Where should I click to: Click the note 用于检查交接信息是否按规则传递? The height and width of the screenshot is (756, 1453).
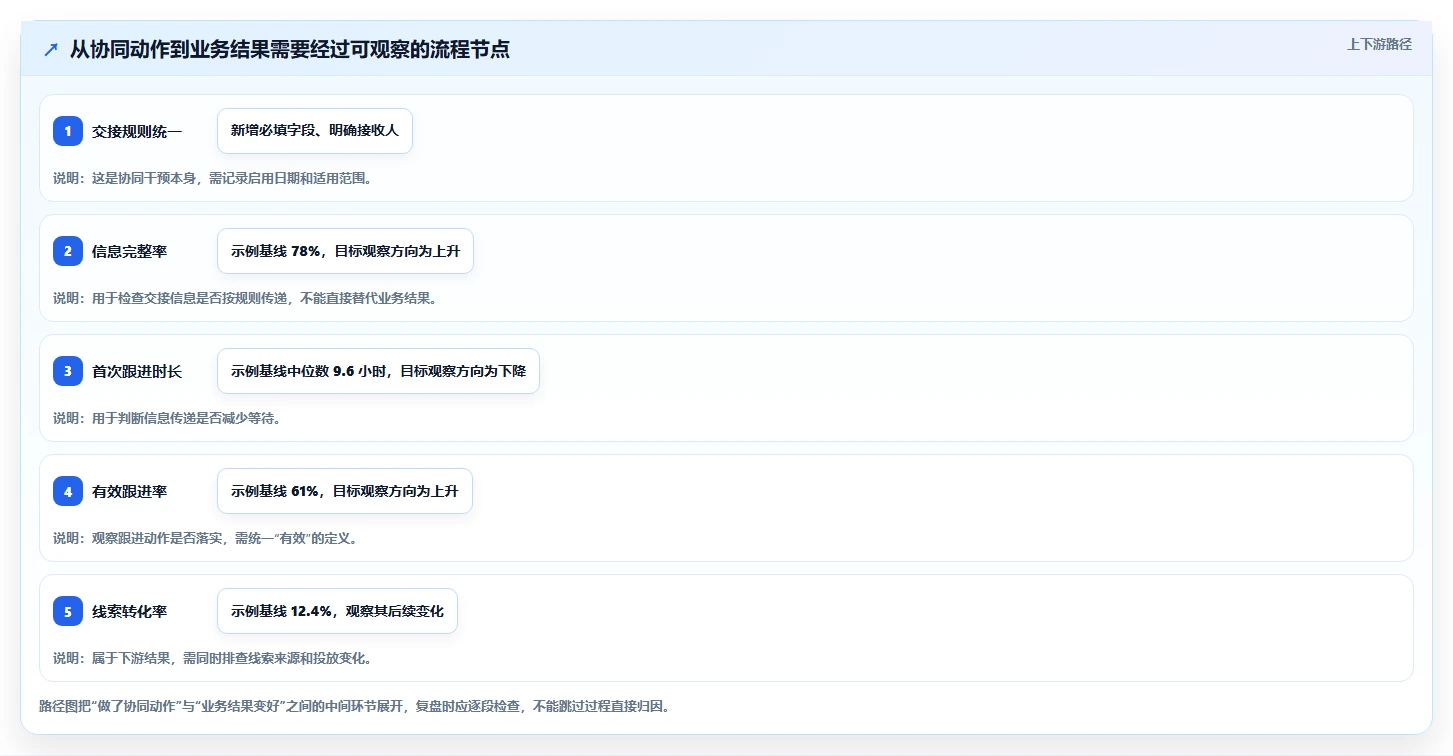click(x=245, y=298)
